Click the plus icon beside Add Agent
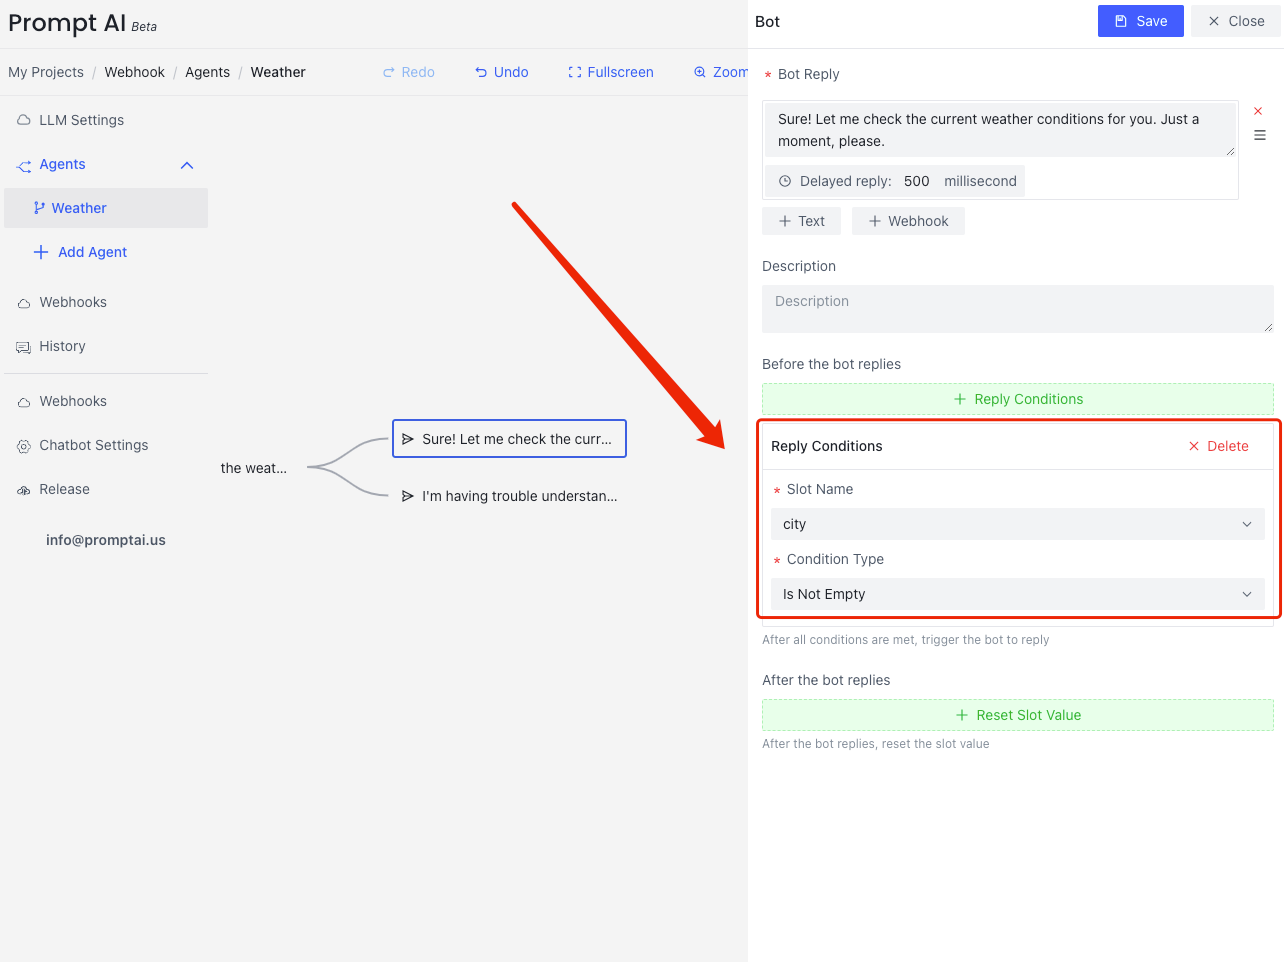The width and height of the screenshot is (1284, 962). [x=41, y=252]
